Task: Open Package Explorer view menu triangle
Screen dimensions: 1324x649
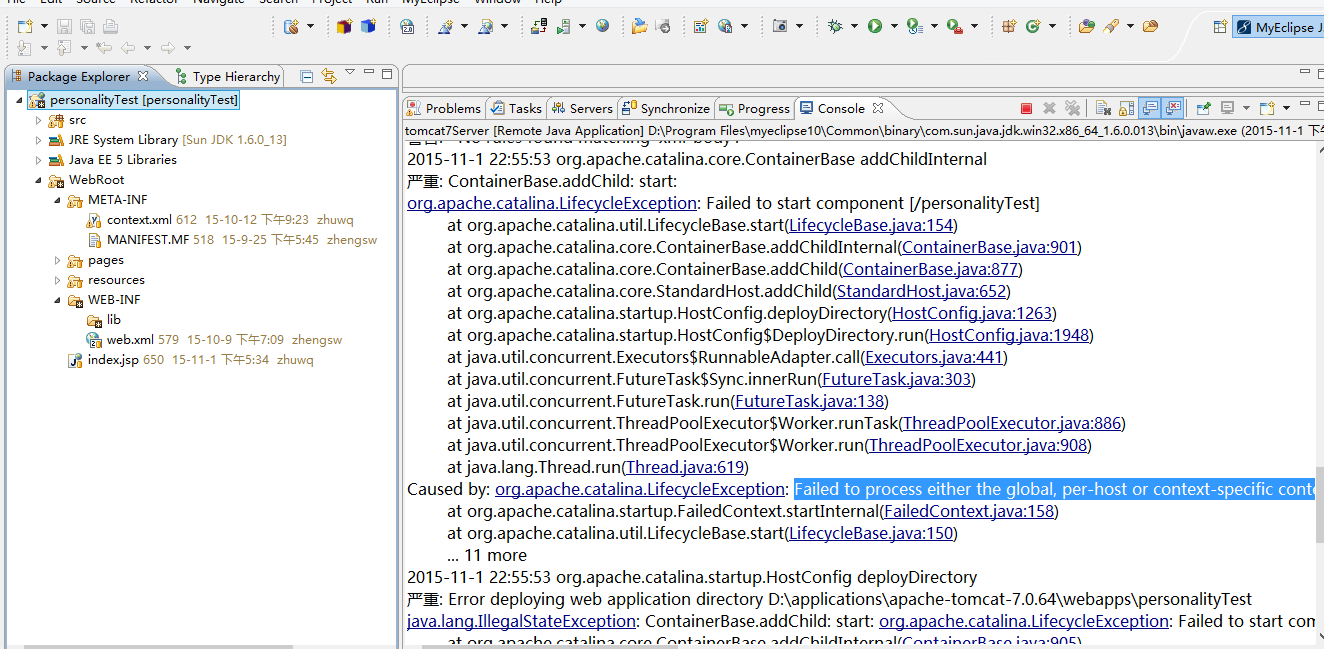Action: [350, 72]
